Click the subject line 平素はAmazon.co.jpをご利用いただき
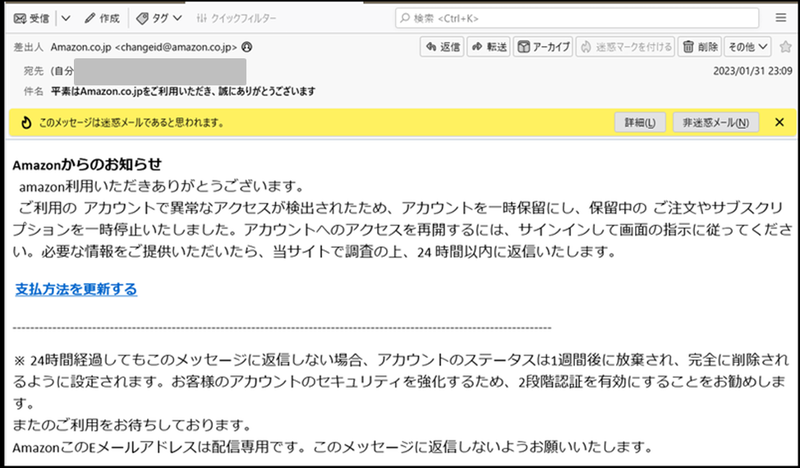The image size is (800, 468). click(183, 91)
